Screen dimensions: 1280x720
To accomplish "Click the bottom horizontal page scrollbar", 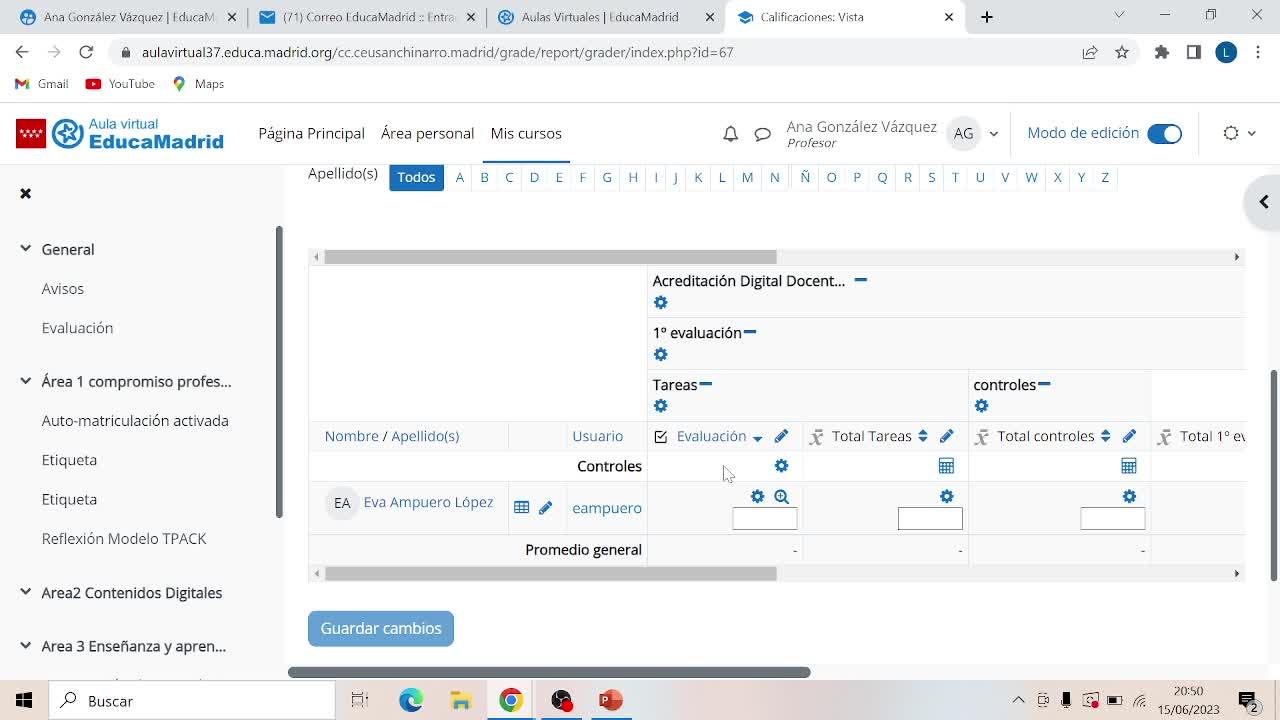I will click(549, 672).
